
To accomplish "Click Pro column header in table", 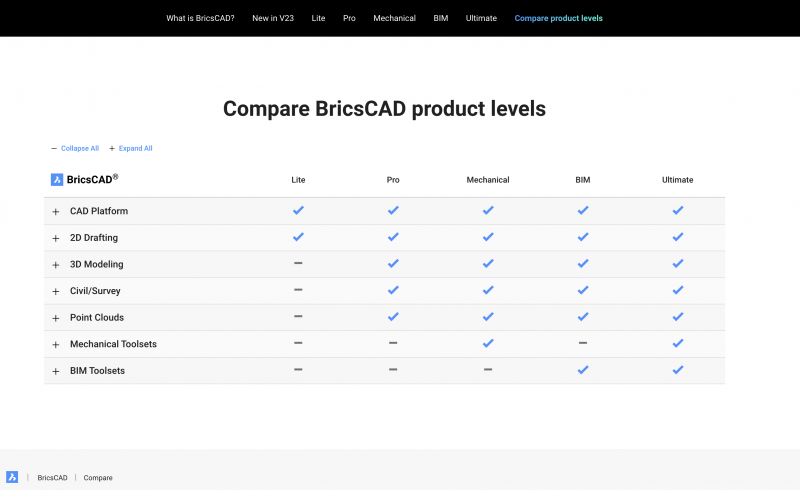I will pos(393,180).
